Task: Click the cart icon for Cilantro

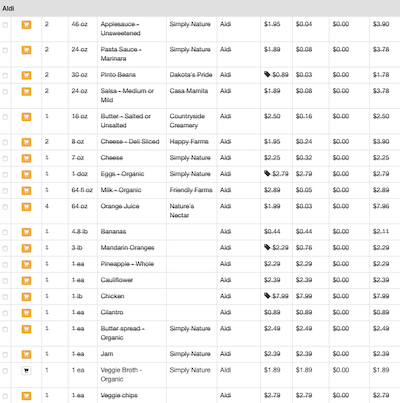Action: pos(26,313)
